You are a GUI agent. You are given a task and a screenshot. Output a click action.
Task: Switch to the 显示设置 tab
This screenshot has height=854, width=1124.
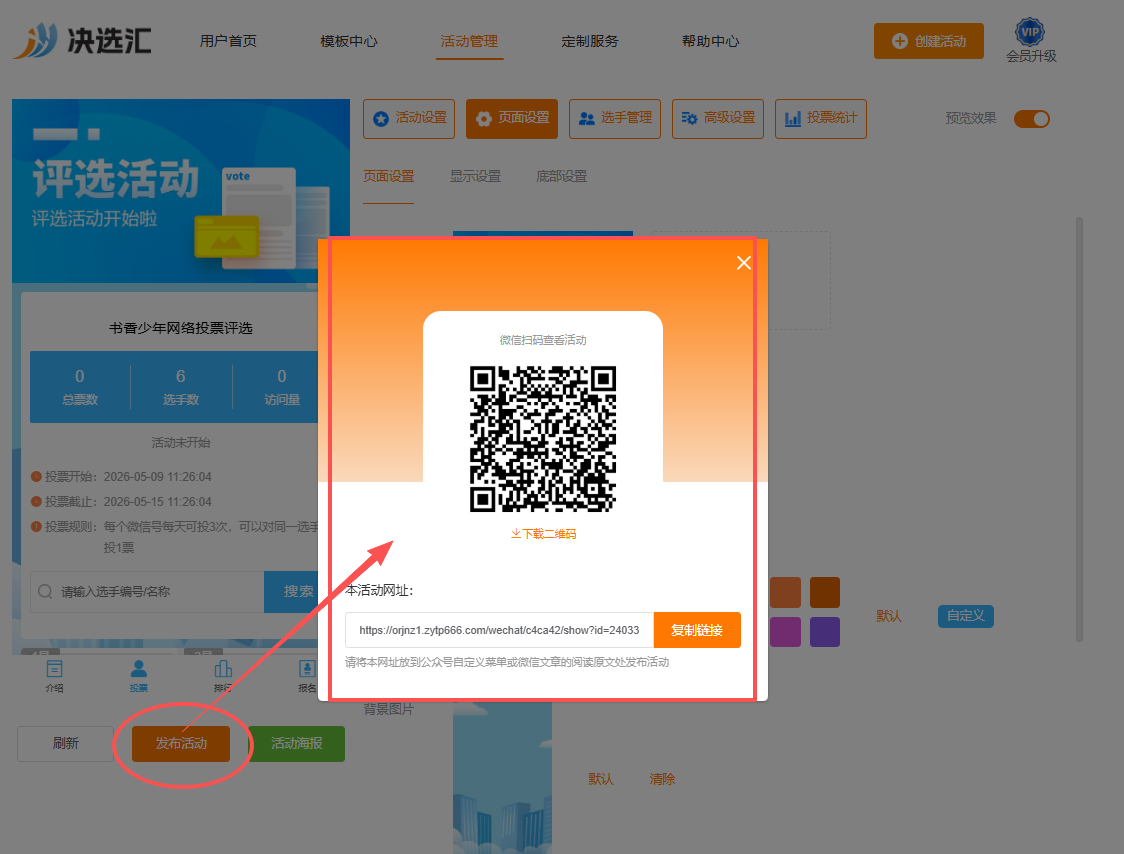click(x=475, y=176)
